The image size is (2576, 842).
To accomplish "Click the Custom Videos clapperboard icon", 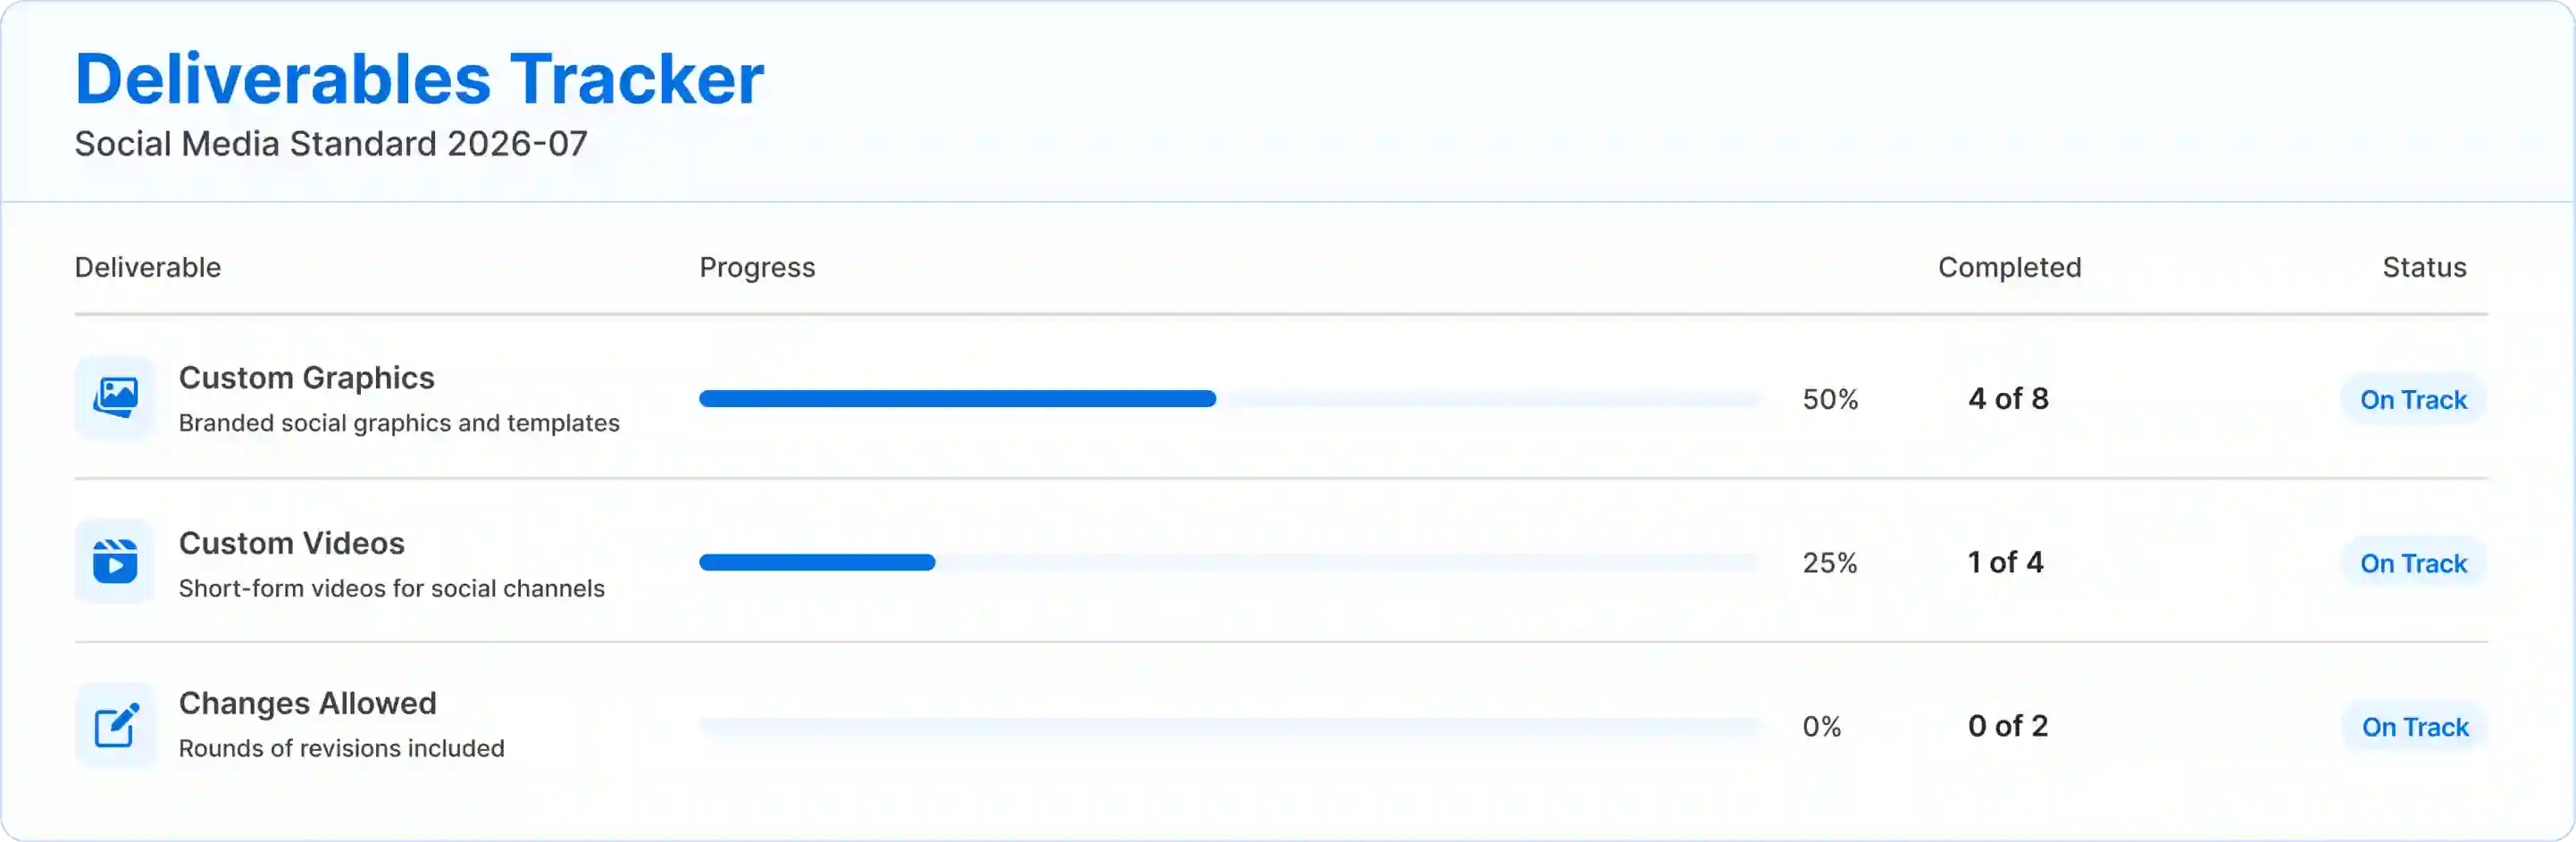I will (x=115, y=562).
